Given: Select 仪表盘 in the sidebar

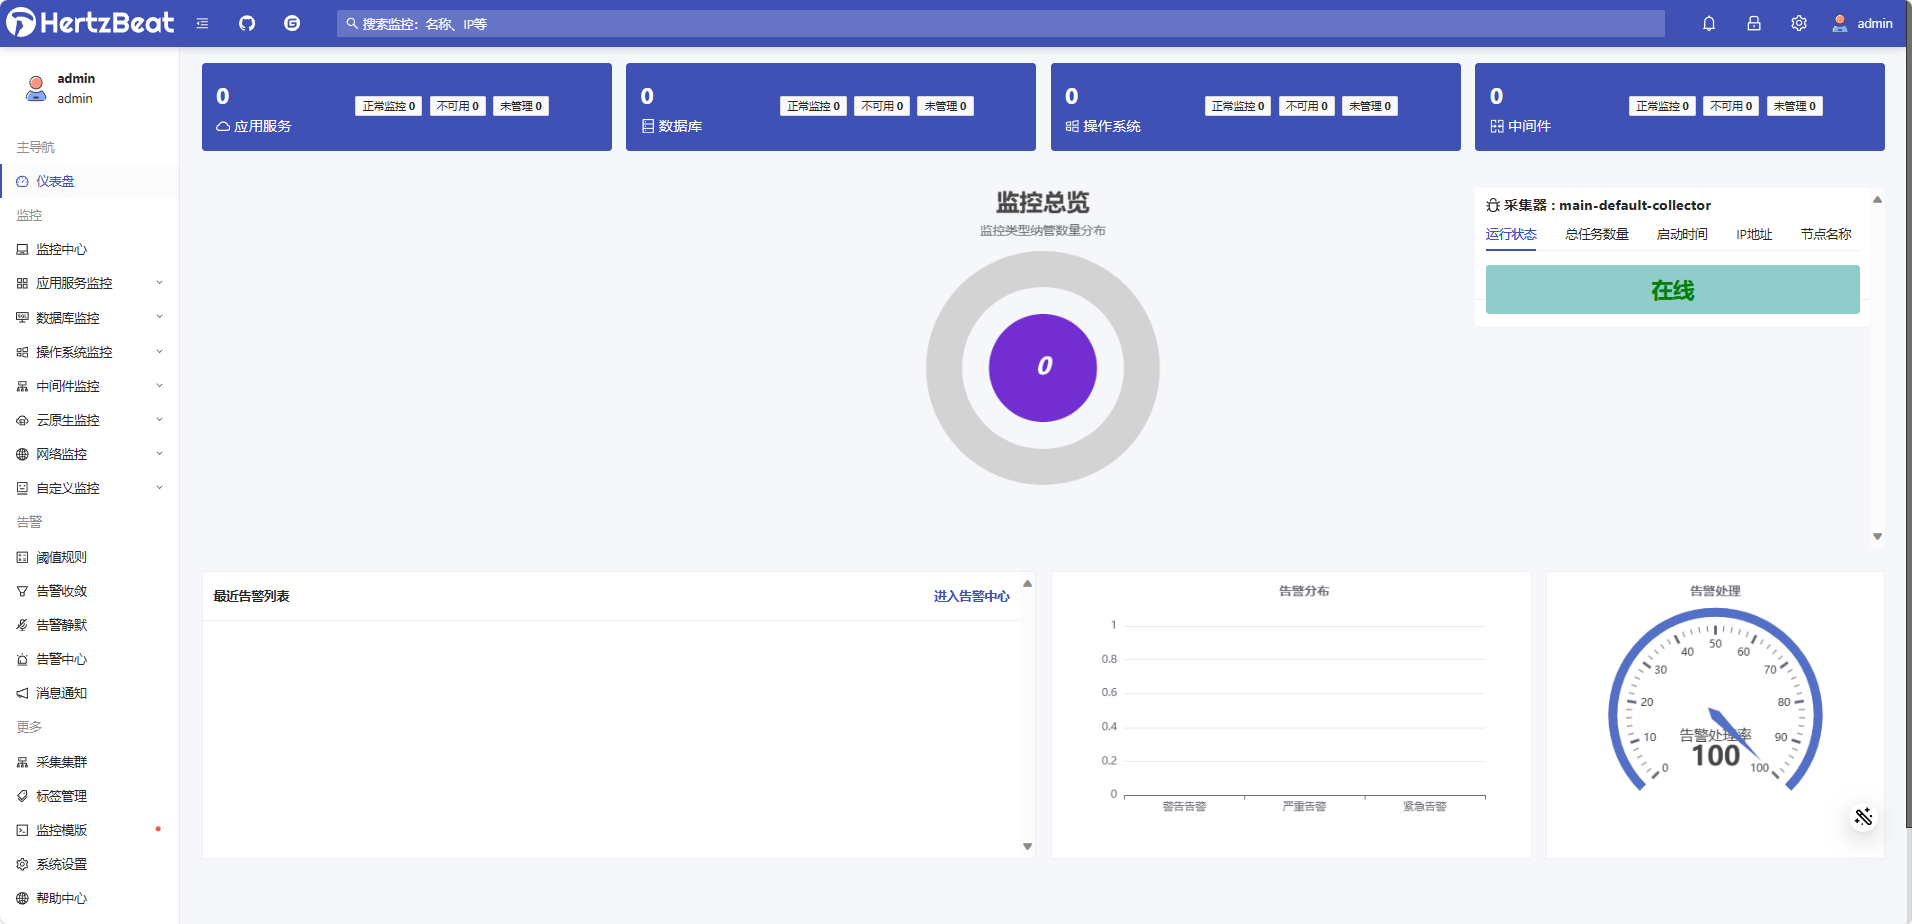Looking at the screenshot, I should 55,181.
